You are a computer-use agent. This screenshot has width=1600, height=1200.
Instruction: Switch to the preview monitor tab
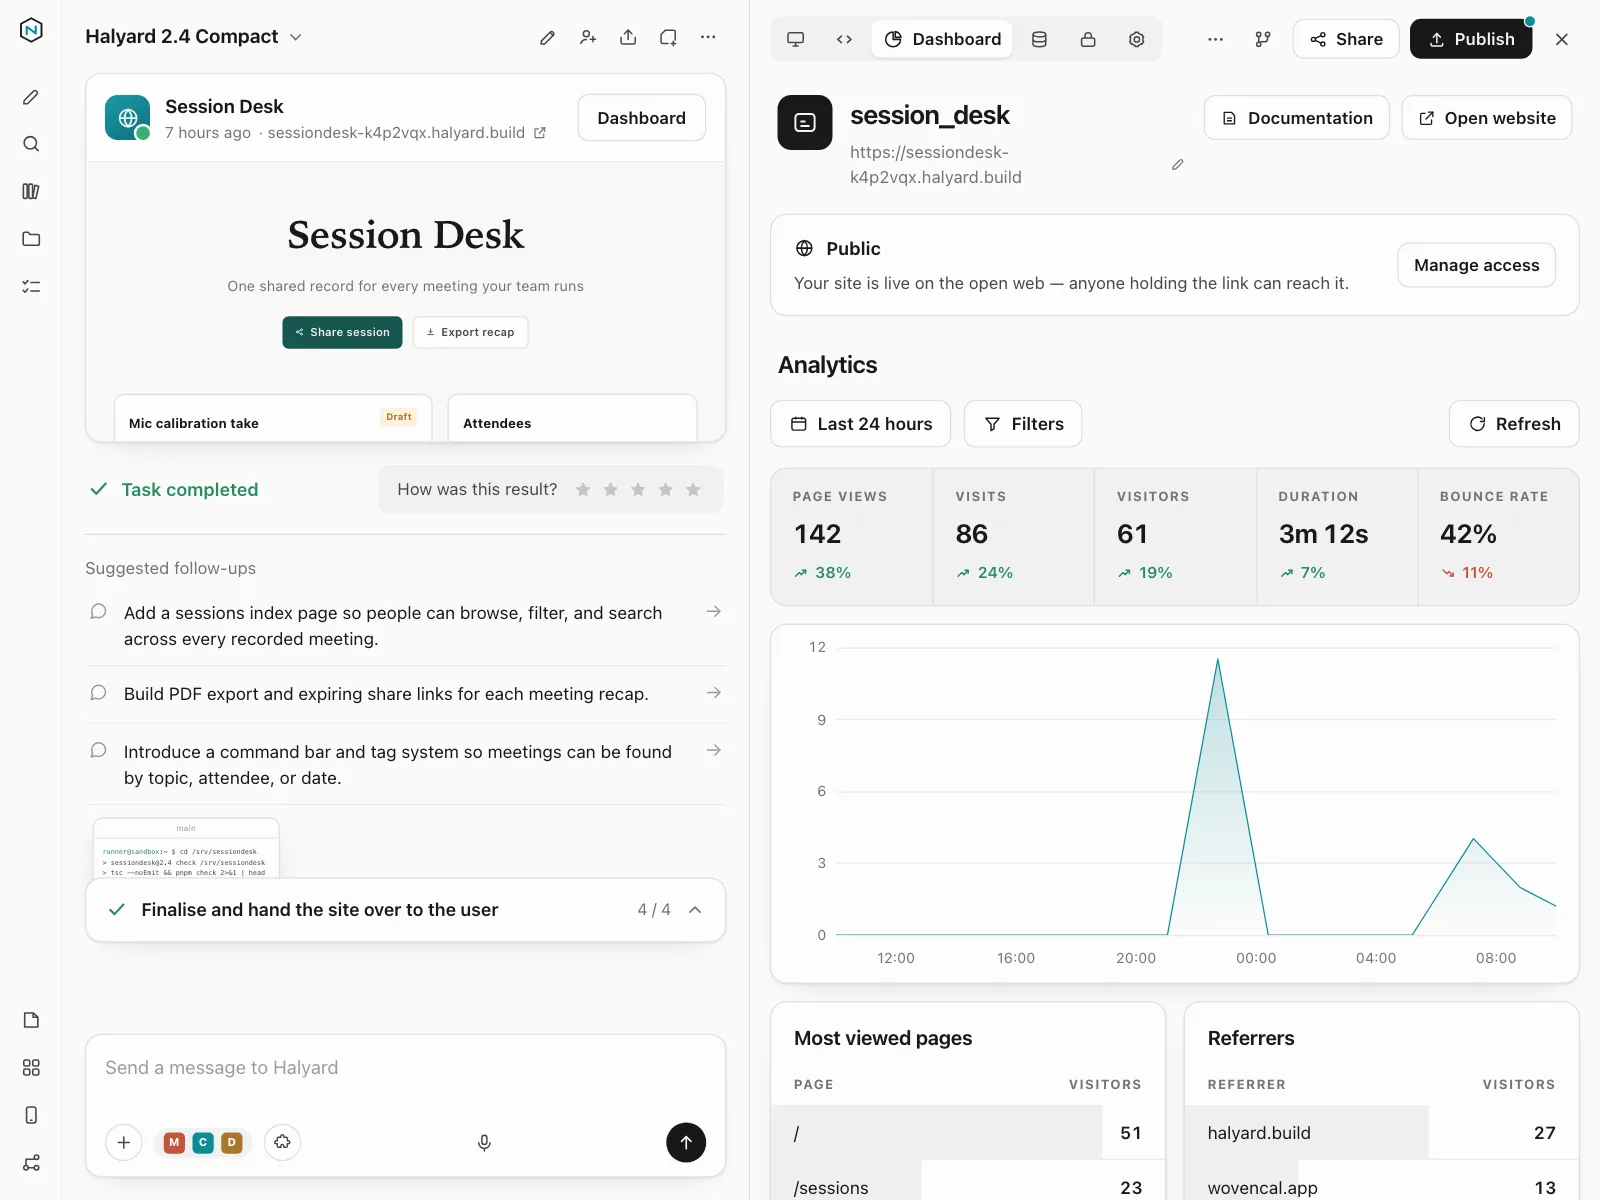796,39
